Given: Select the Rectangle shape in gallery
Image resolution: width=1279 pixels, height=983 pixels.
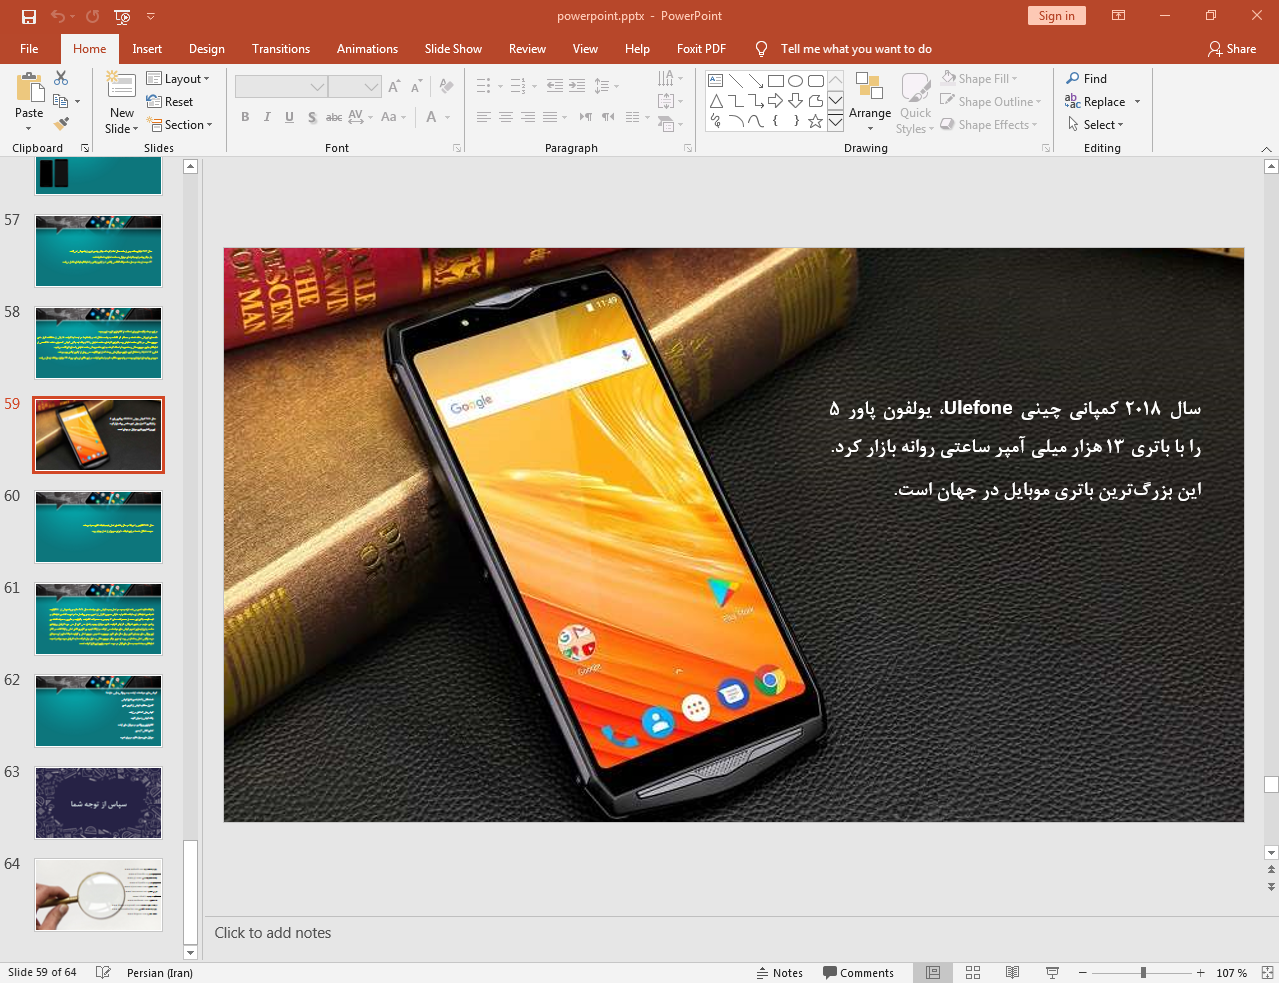Looking at the screenshot, I should click(776, 81).
